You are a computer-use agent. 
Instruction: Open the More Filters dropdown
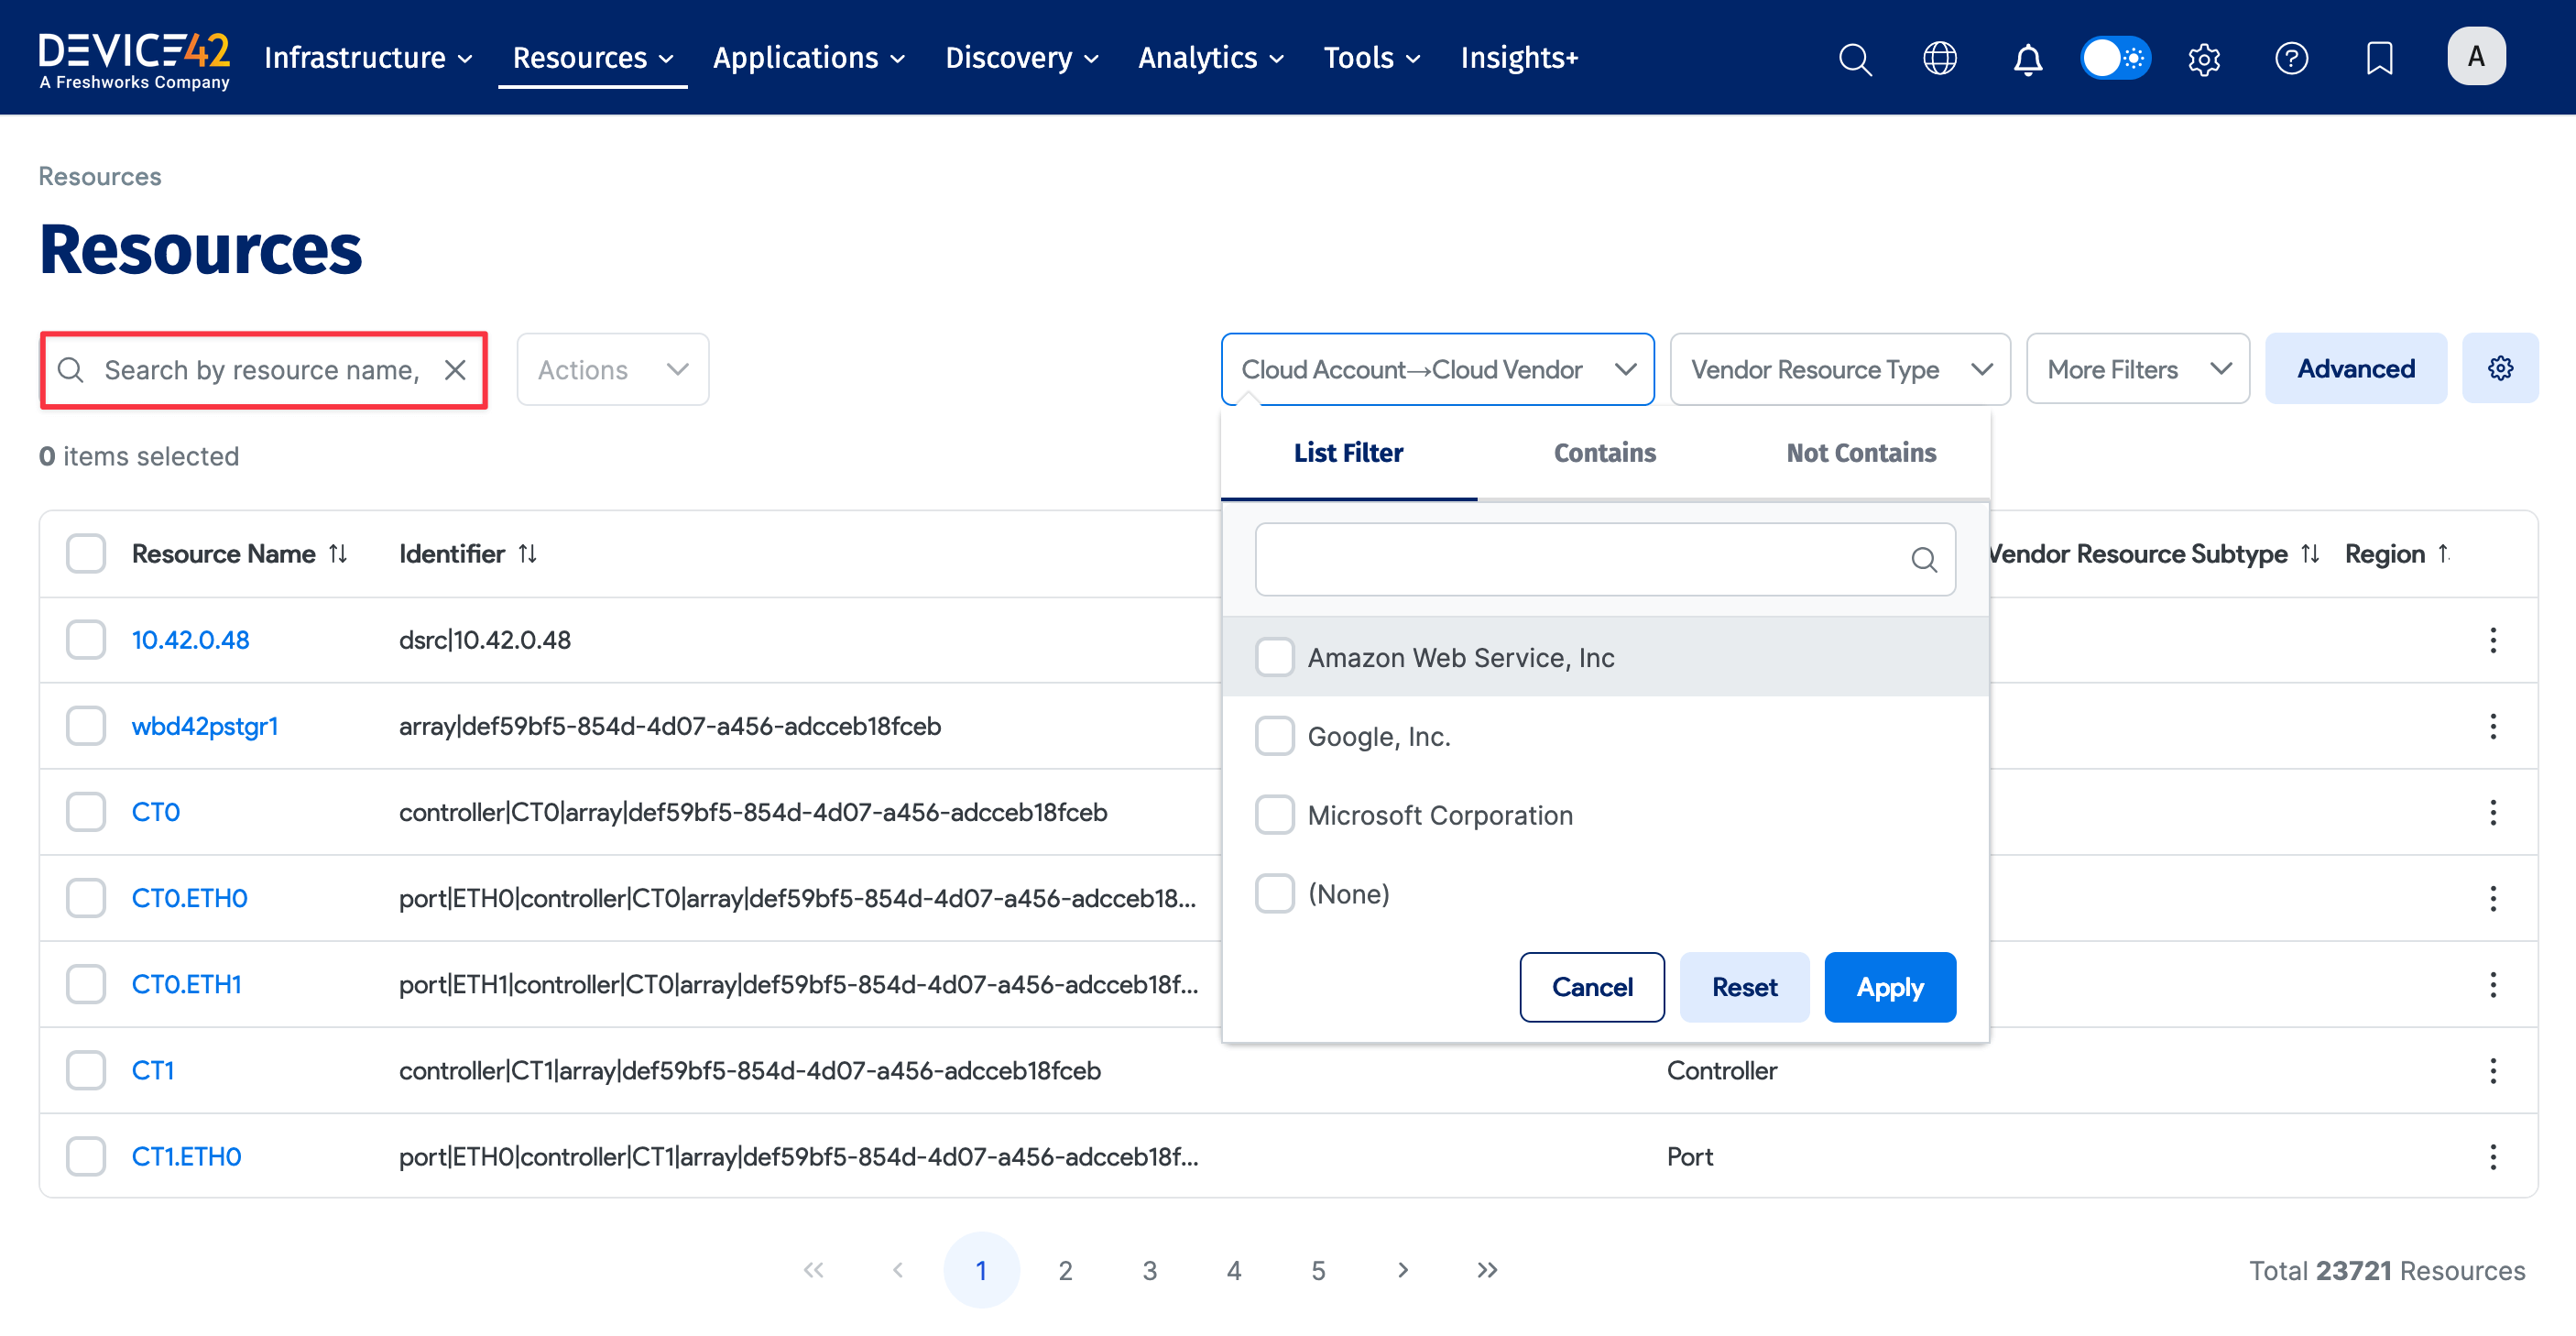pyautogui.click(x=2137, y=368)
